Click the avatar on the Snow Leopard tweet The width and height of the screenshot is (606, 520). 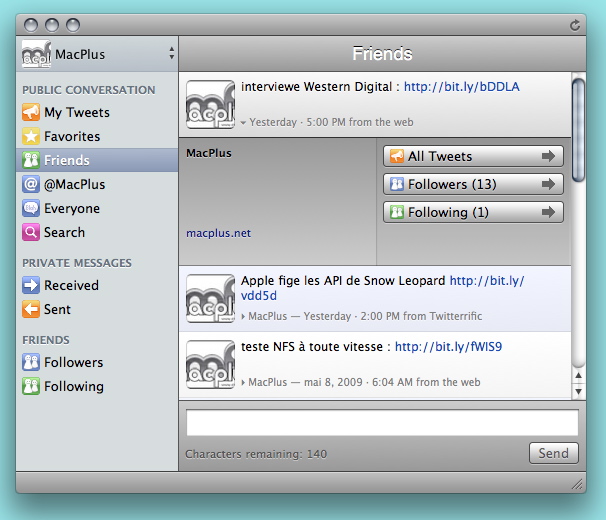(x=210, y=298)
